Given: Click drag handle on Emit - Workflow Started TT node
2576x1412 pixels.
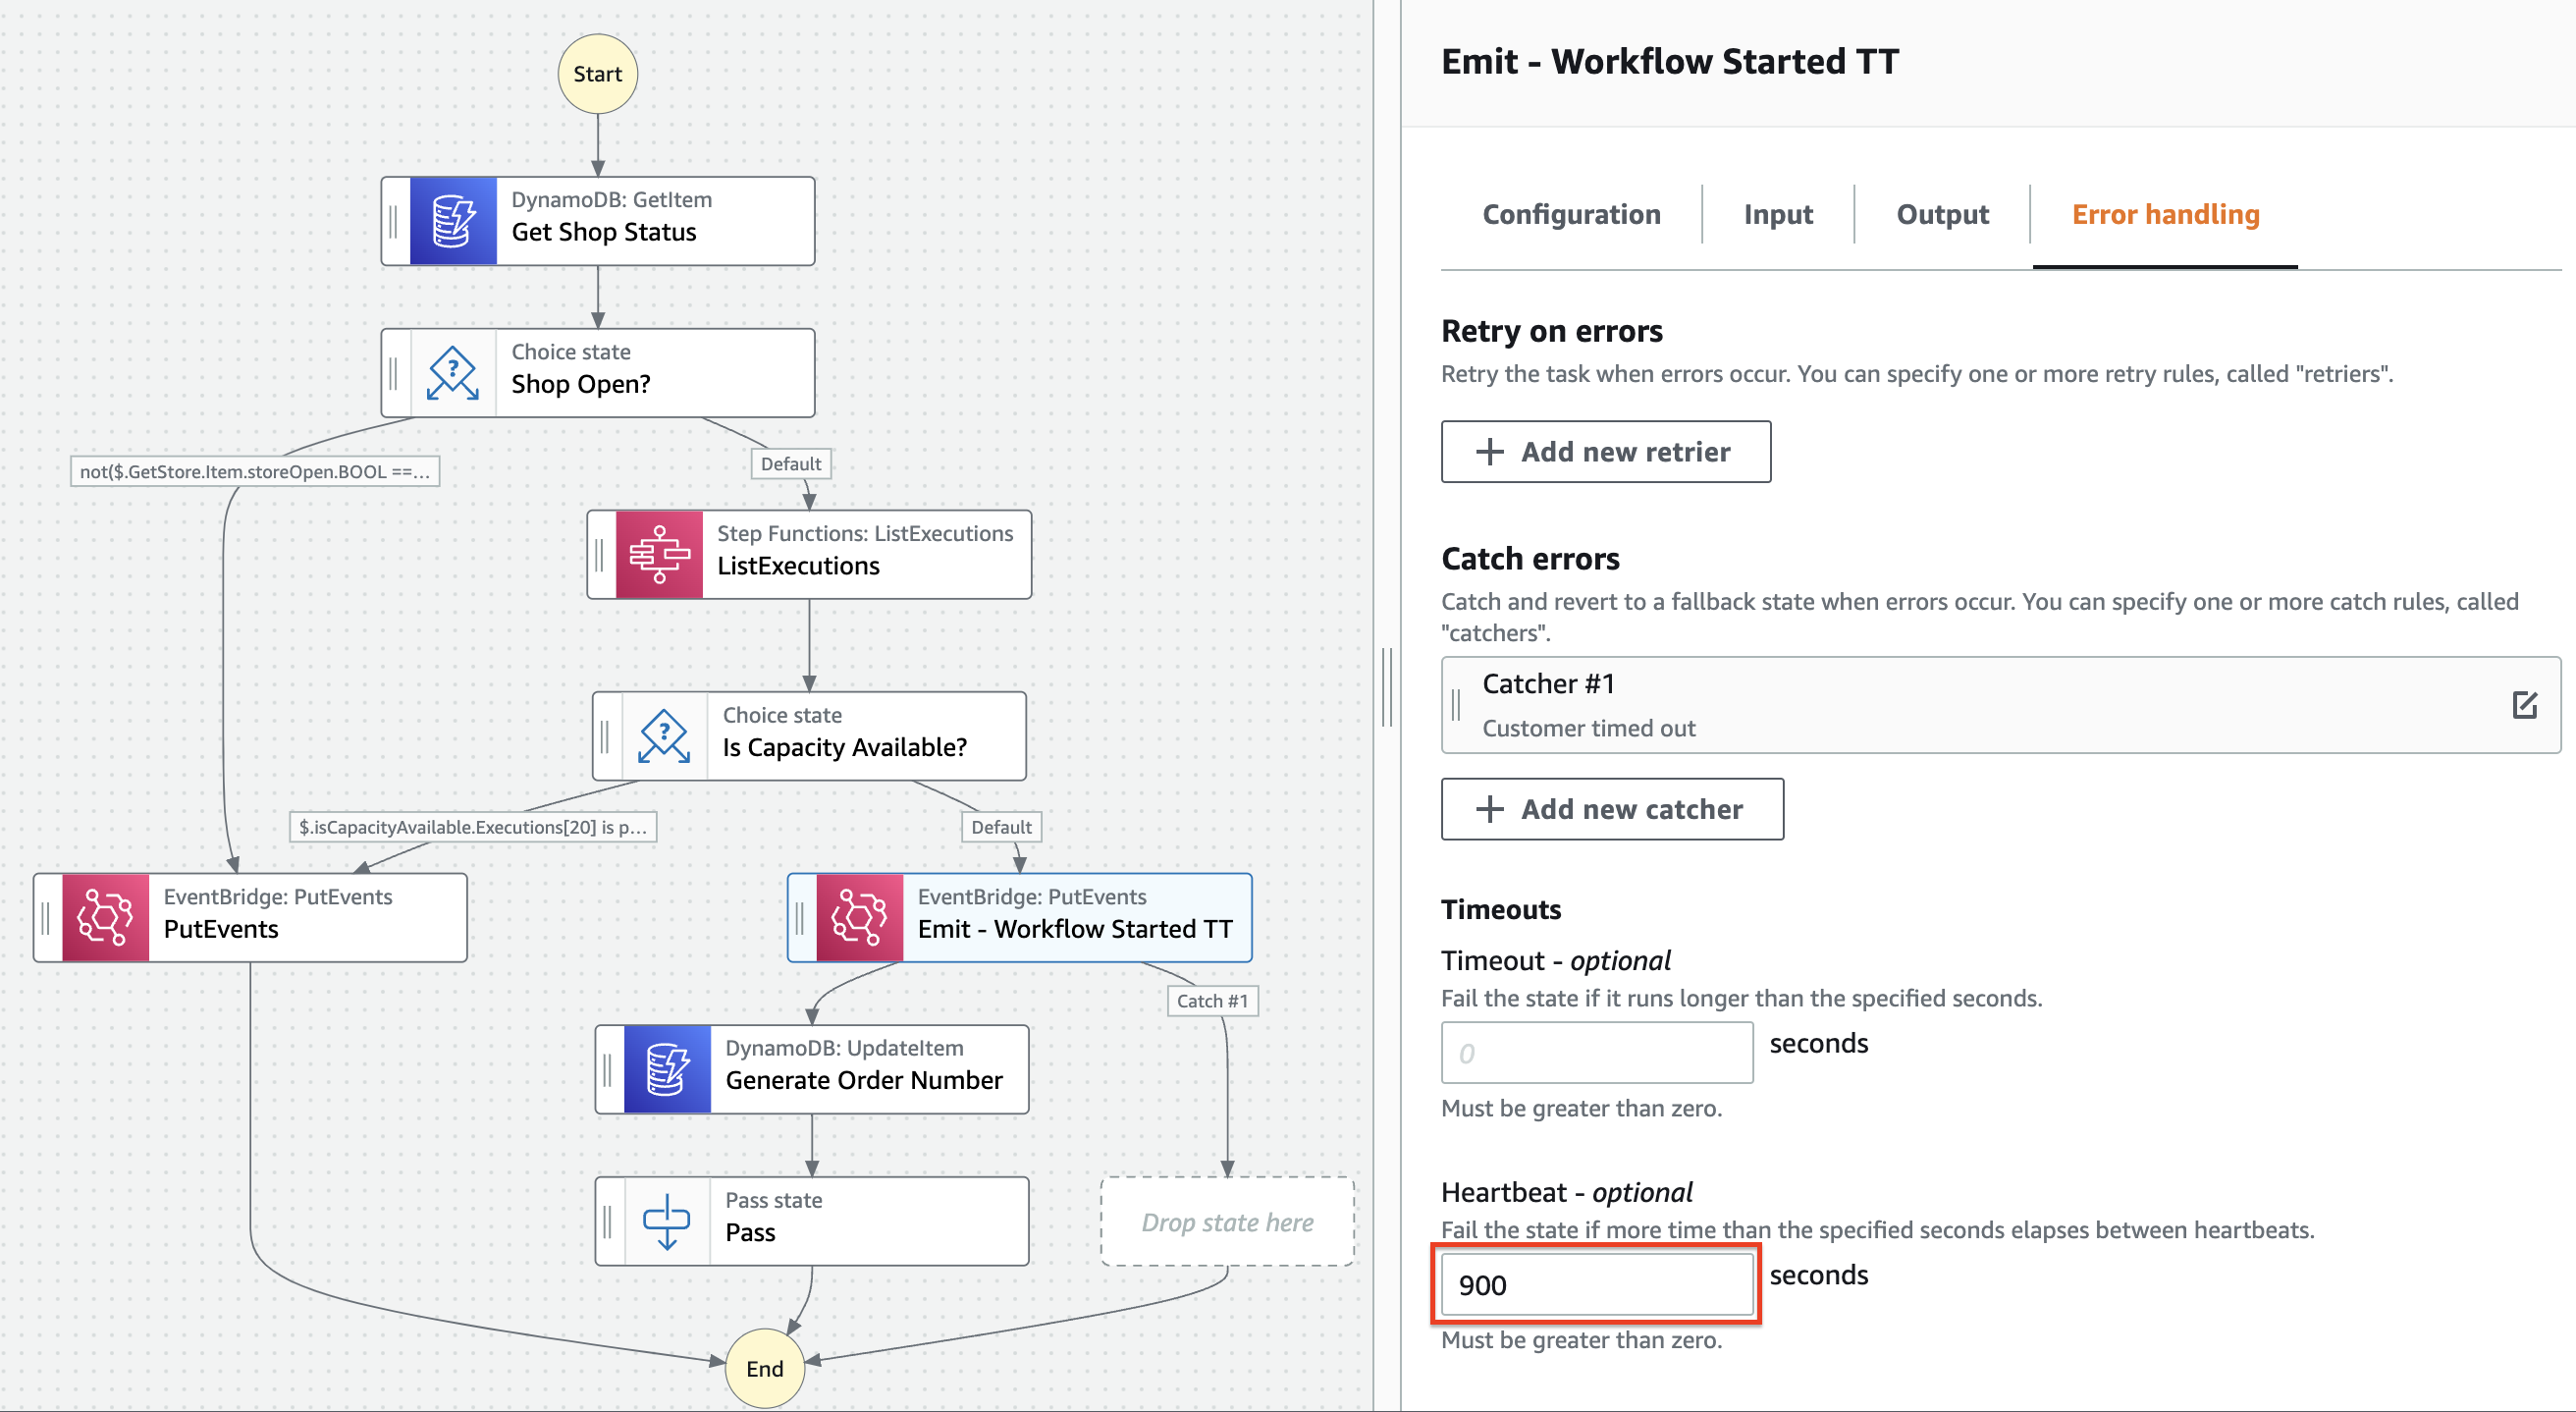Looking at the screenshot, I should [800, 918].
